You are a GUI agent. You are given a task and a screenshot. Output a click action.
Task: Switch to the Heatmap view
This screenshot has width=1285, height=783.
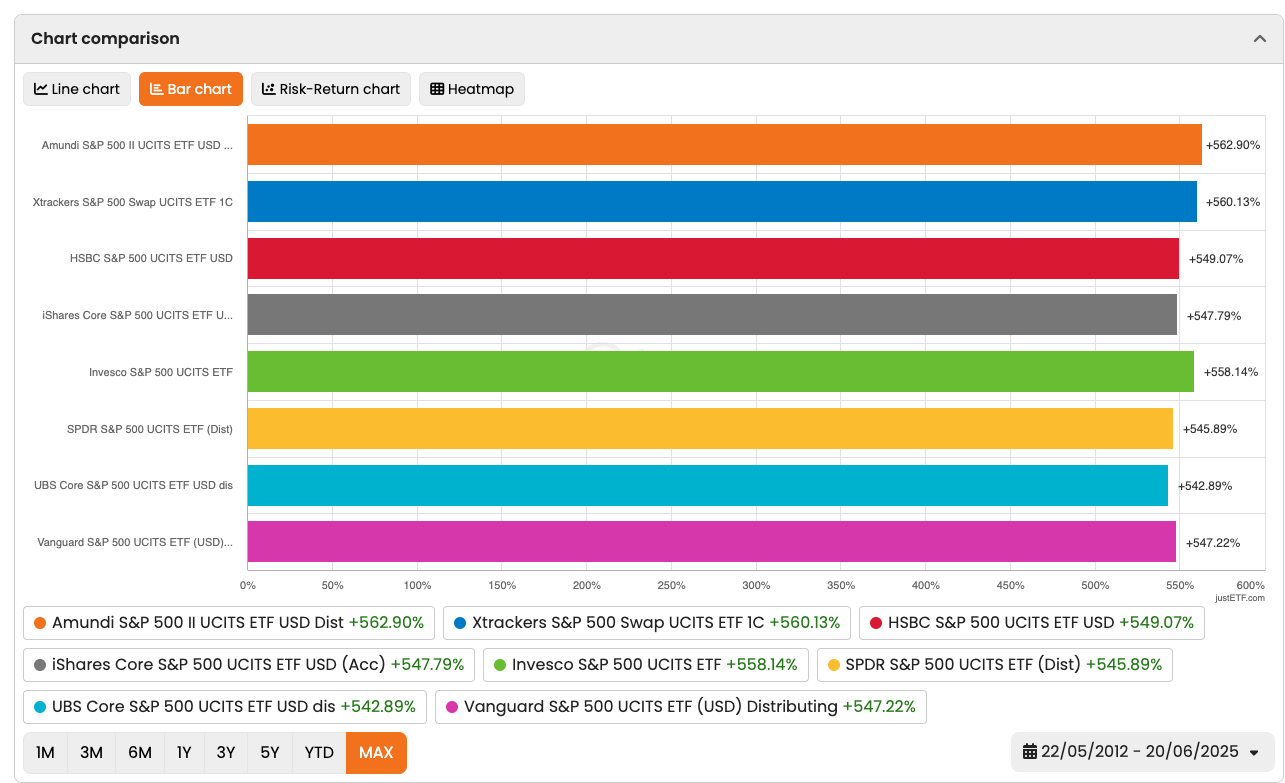[472, 89]
